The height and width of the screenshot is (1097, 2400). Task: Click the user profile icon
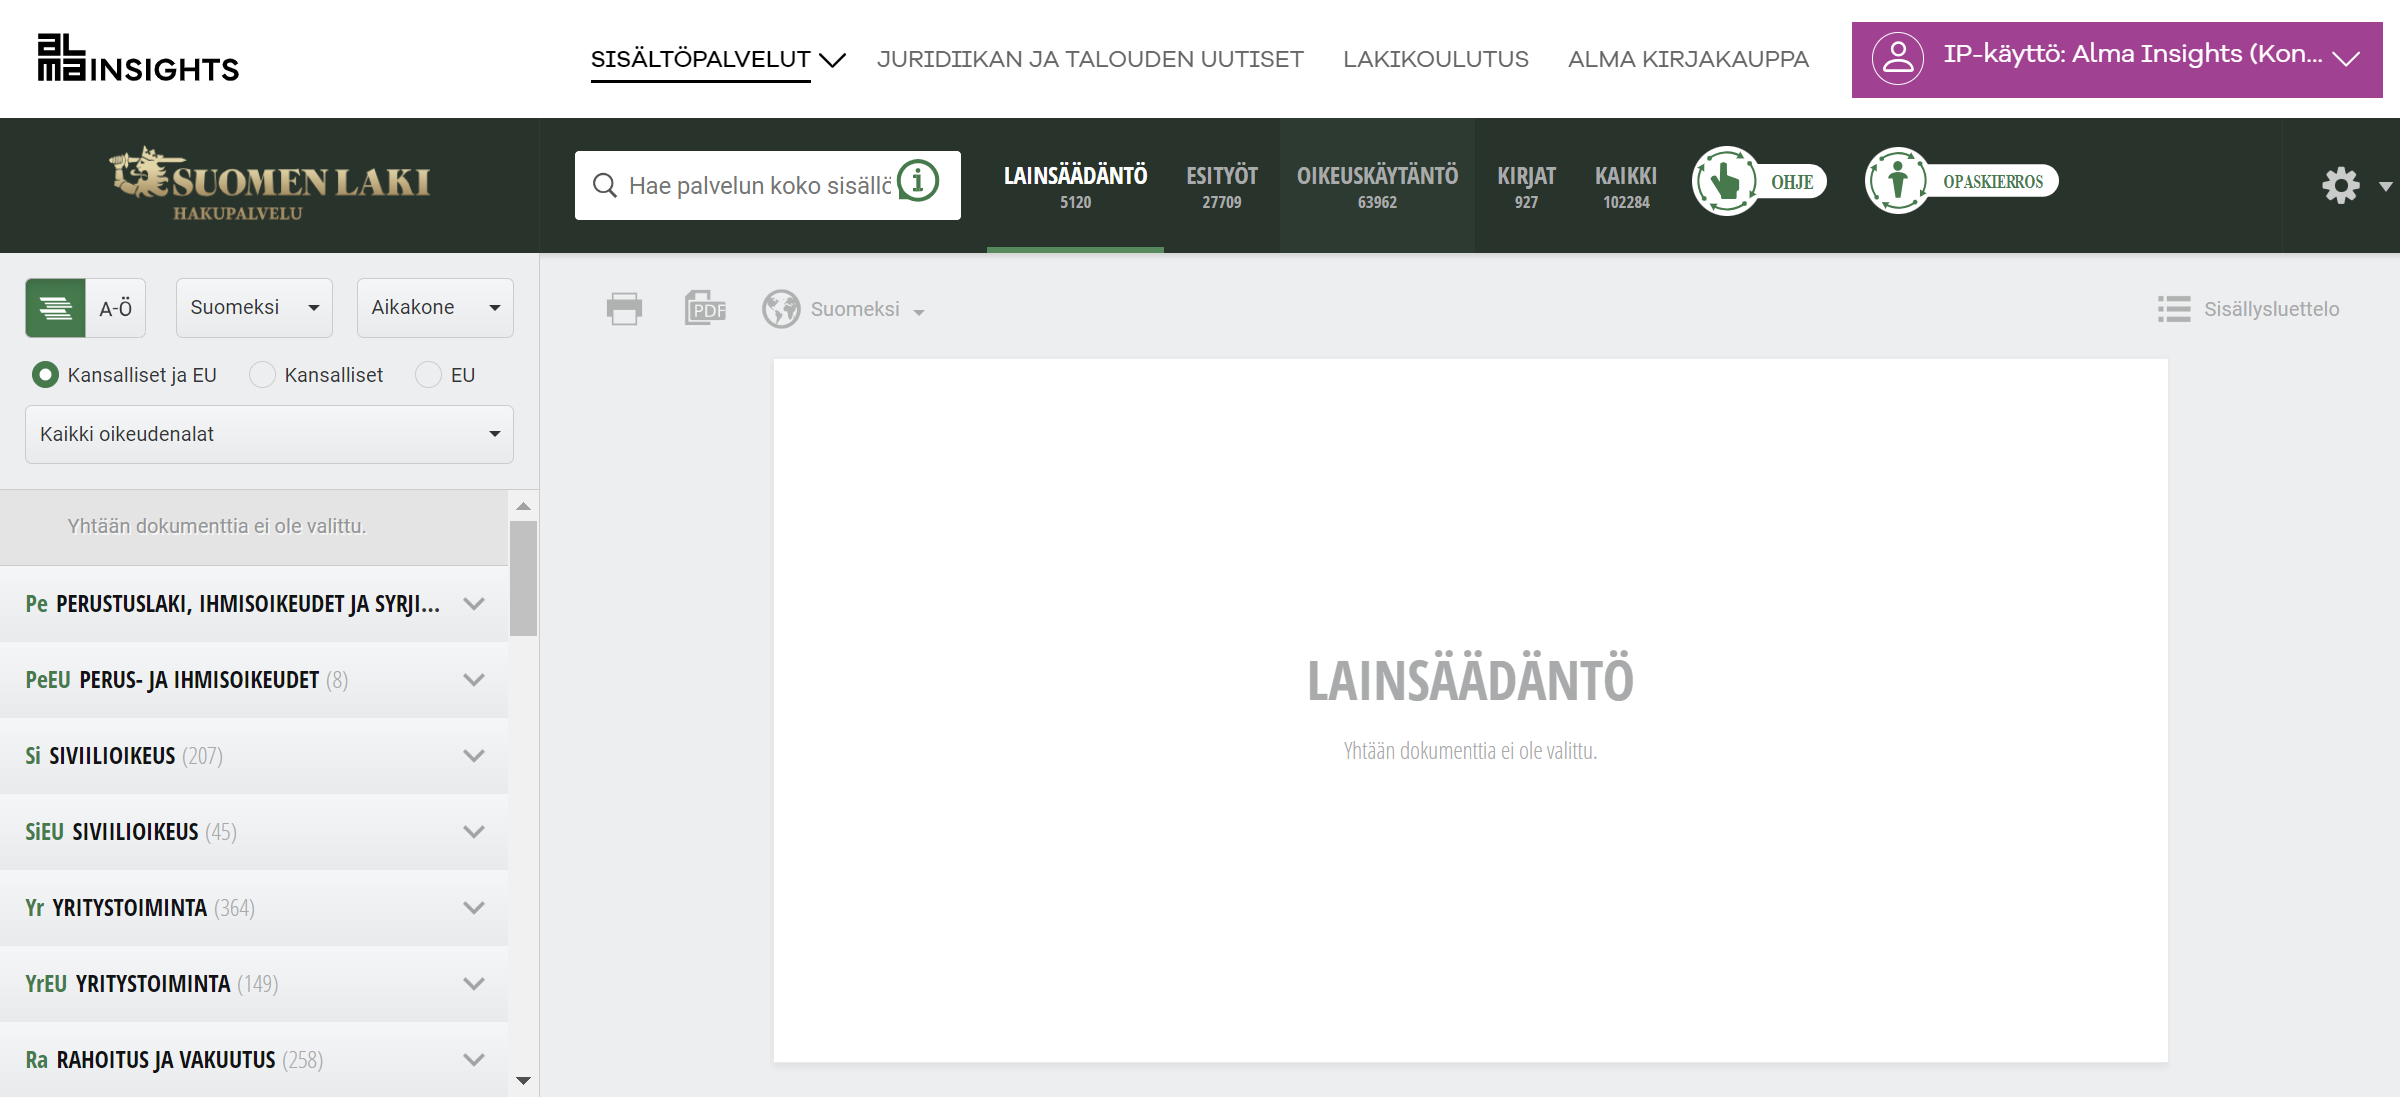[1897, 59]
